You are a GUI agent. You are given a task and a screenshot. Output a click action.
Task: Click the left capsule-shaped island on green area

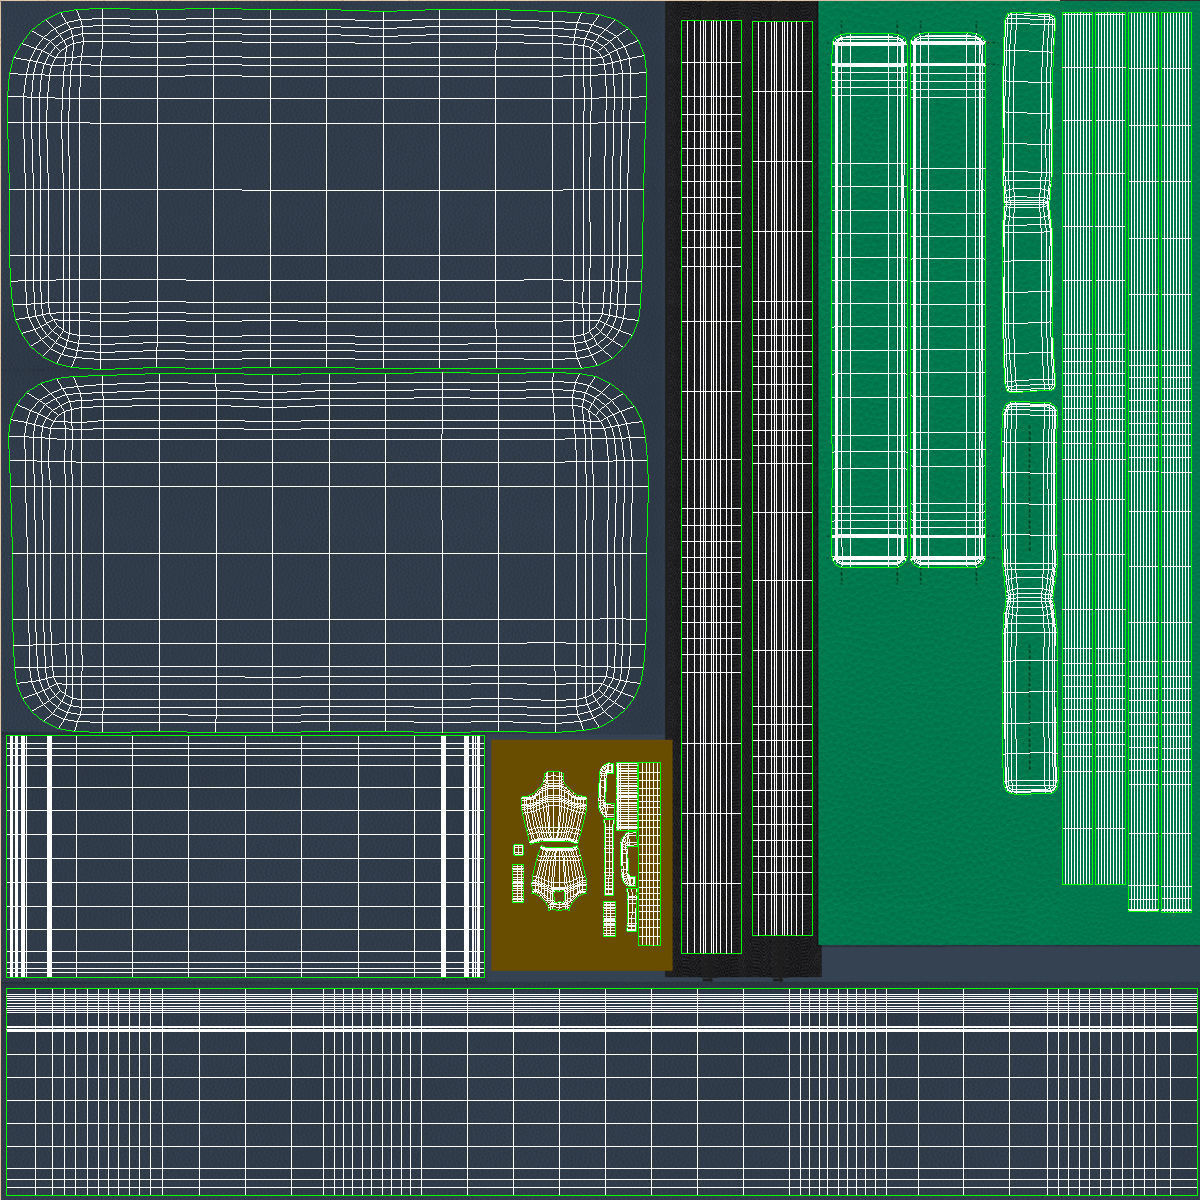pyautogui.click(x=869, y=300)
